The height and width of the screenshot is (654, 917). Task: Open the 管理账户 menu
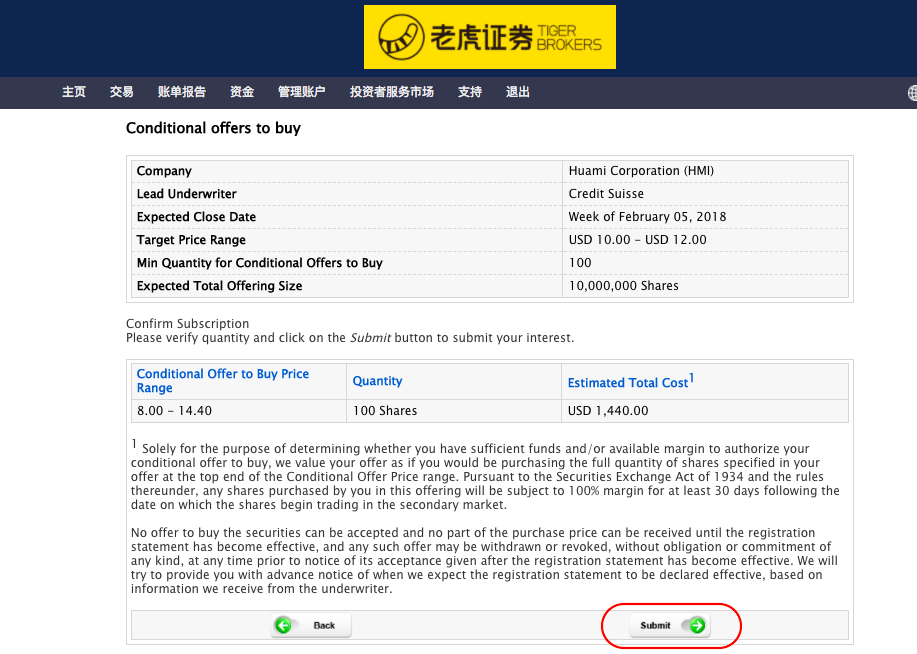point(301,92)
